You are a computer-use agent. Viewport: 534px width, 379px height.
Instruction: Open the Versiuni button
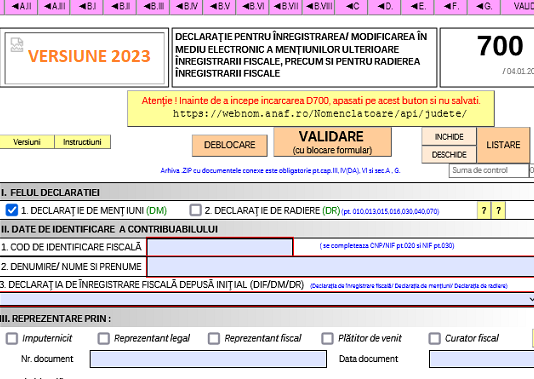coord(27,142)
